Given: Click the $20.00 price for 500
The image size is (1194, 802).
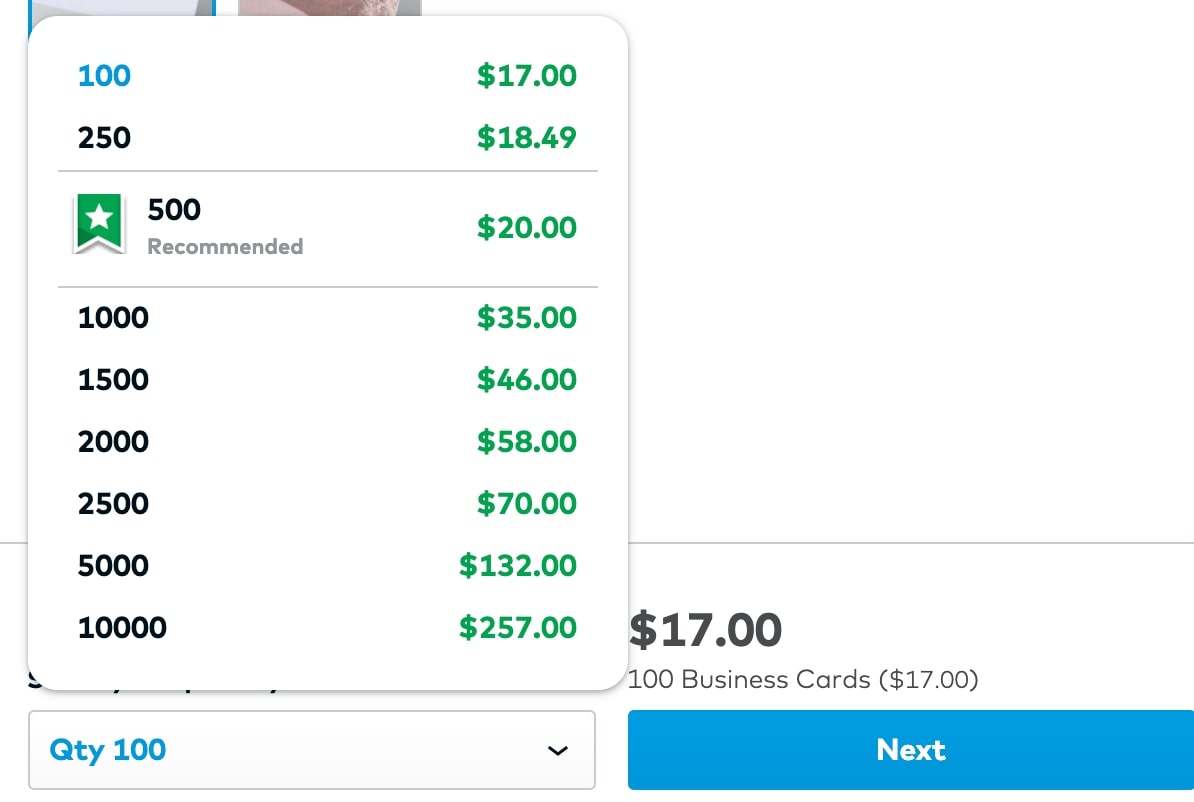Looking at the screenshot, I should [526, 228].
